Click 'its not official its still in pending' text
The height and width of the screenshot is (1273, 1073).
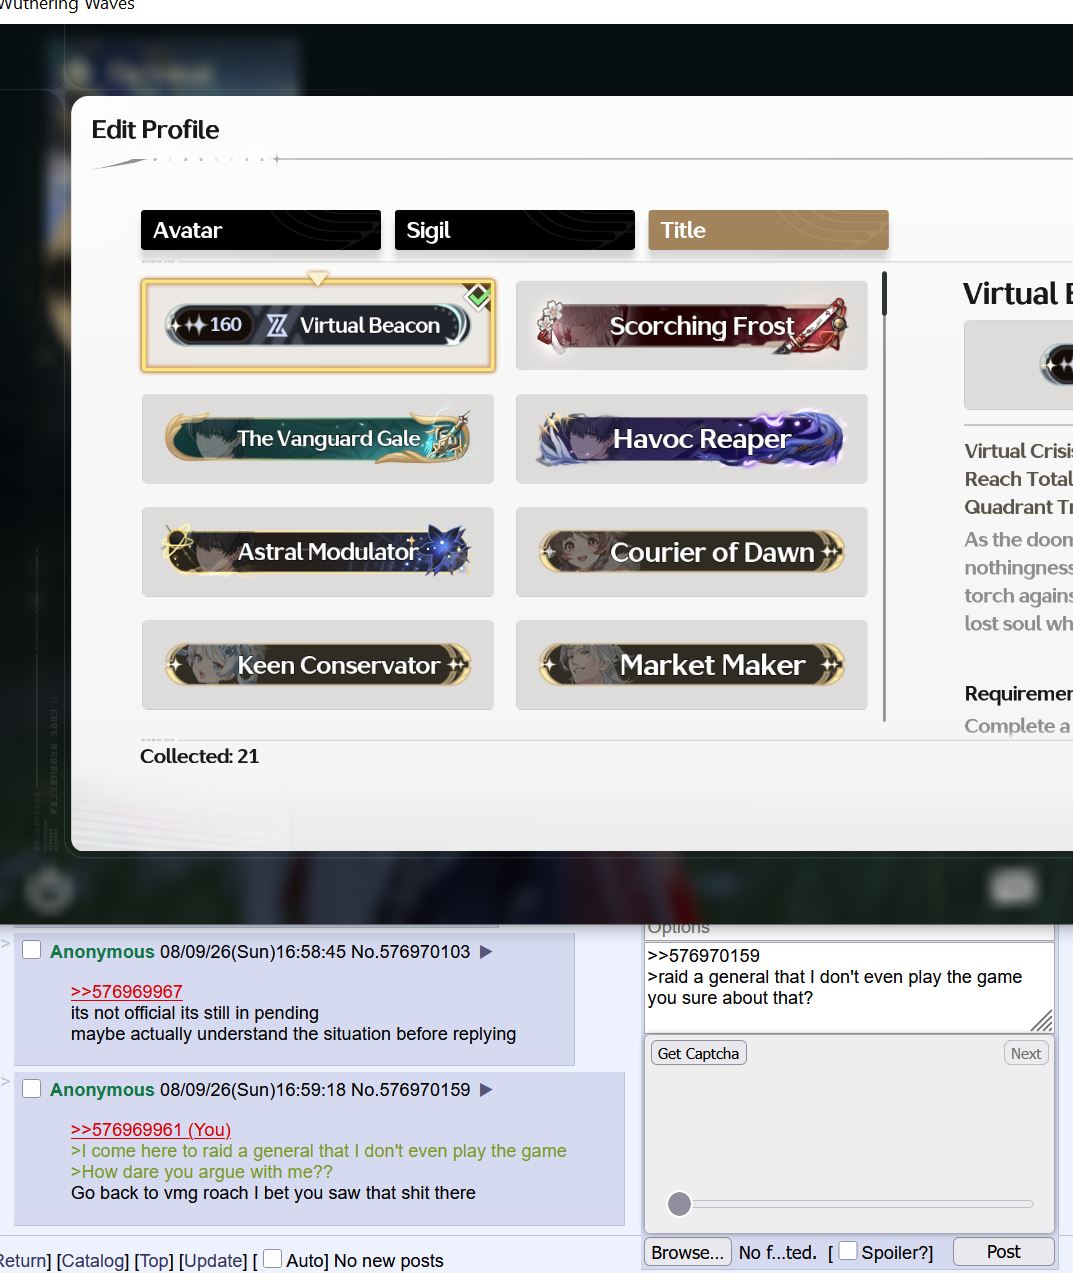coord(195,1013)
